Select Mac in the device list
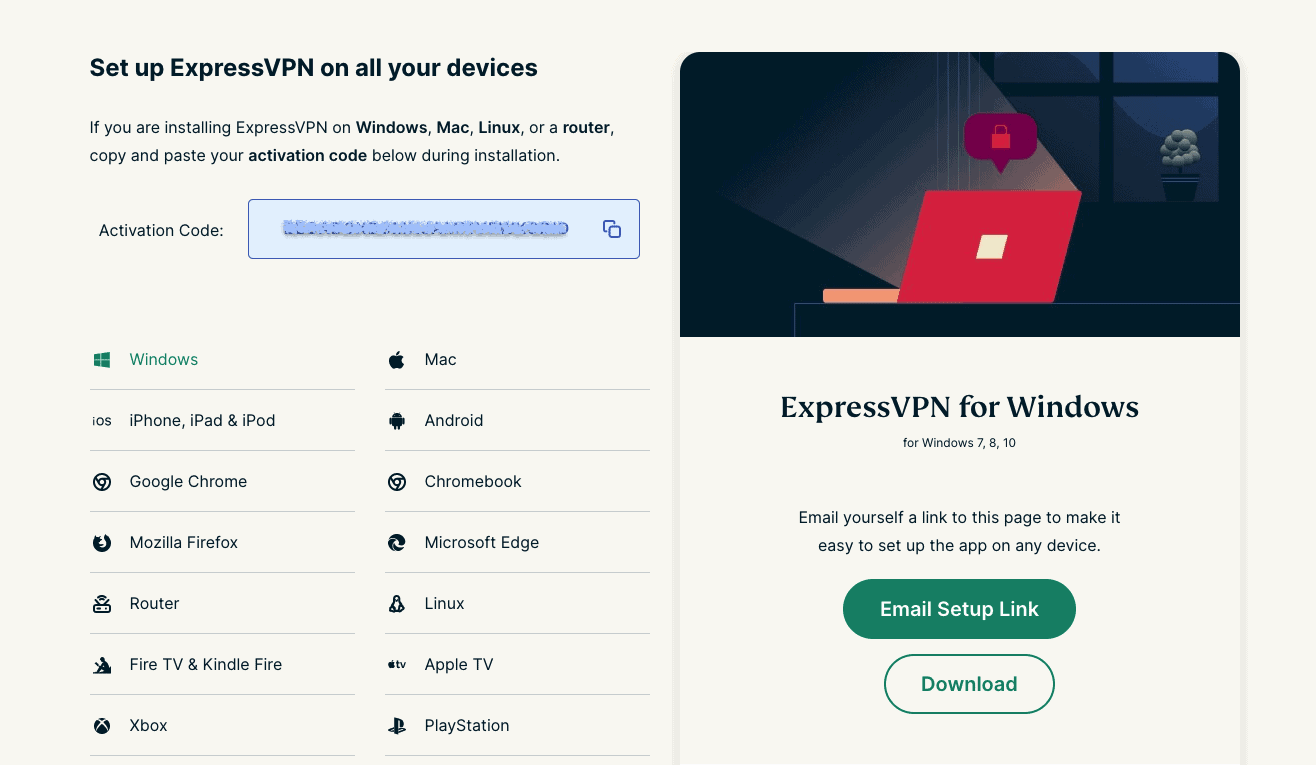 coord(517,360)
